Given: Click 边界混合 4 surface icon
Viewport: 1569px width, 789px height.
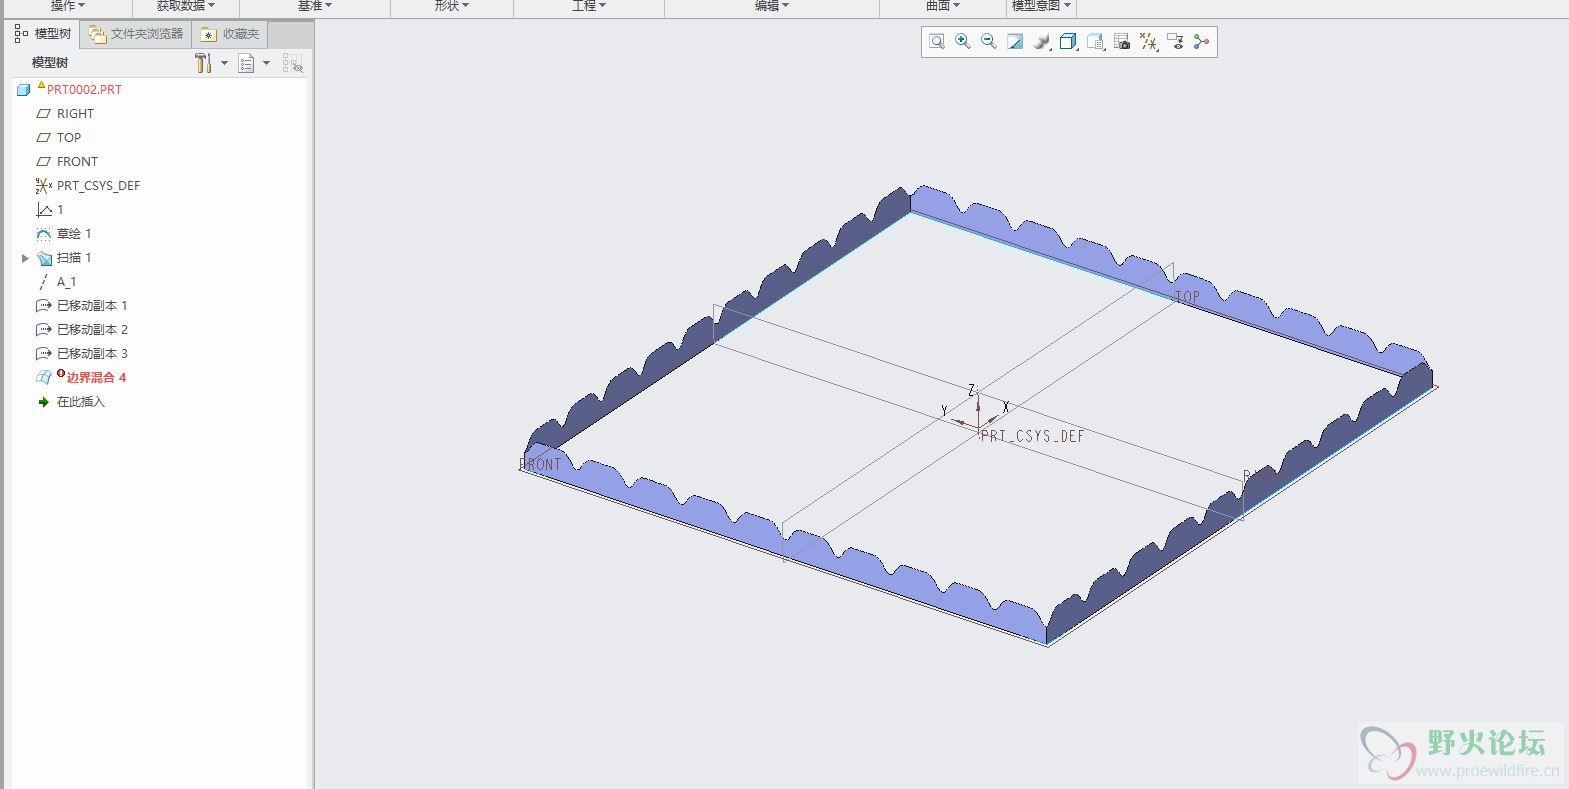Looking at the screenshot, I should point(43,377).
